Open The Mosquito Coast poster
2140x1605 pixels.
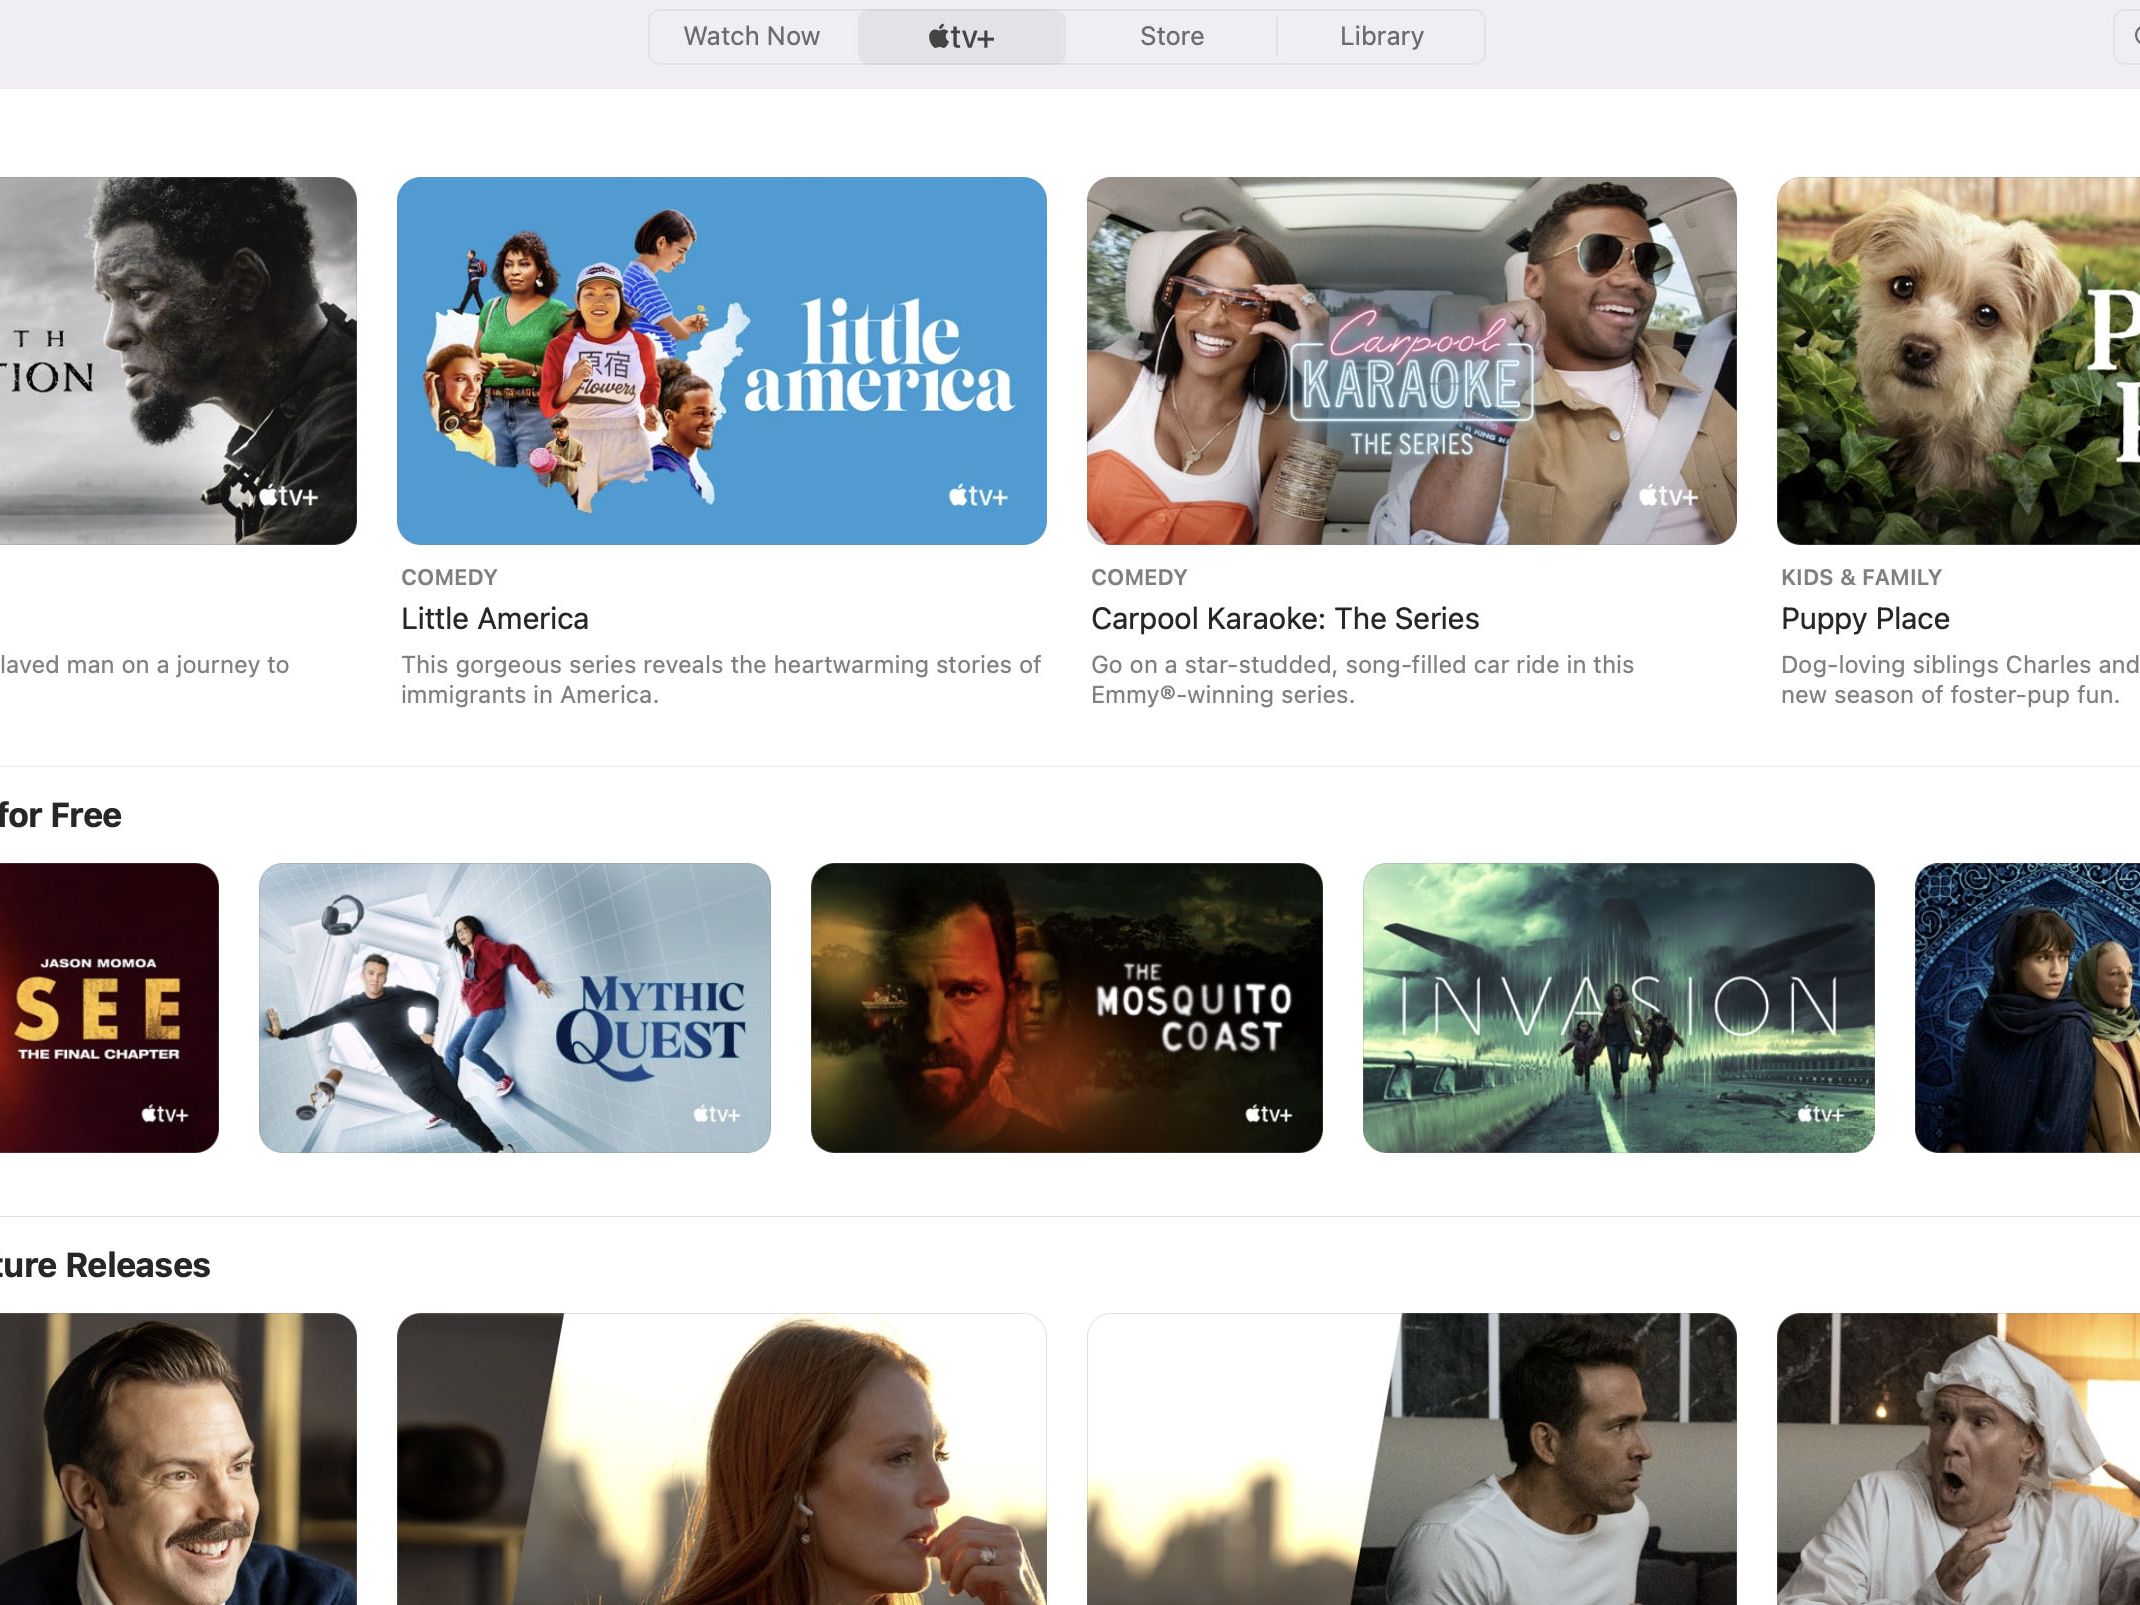pyautogui.click(x=1067, y=1008)
